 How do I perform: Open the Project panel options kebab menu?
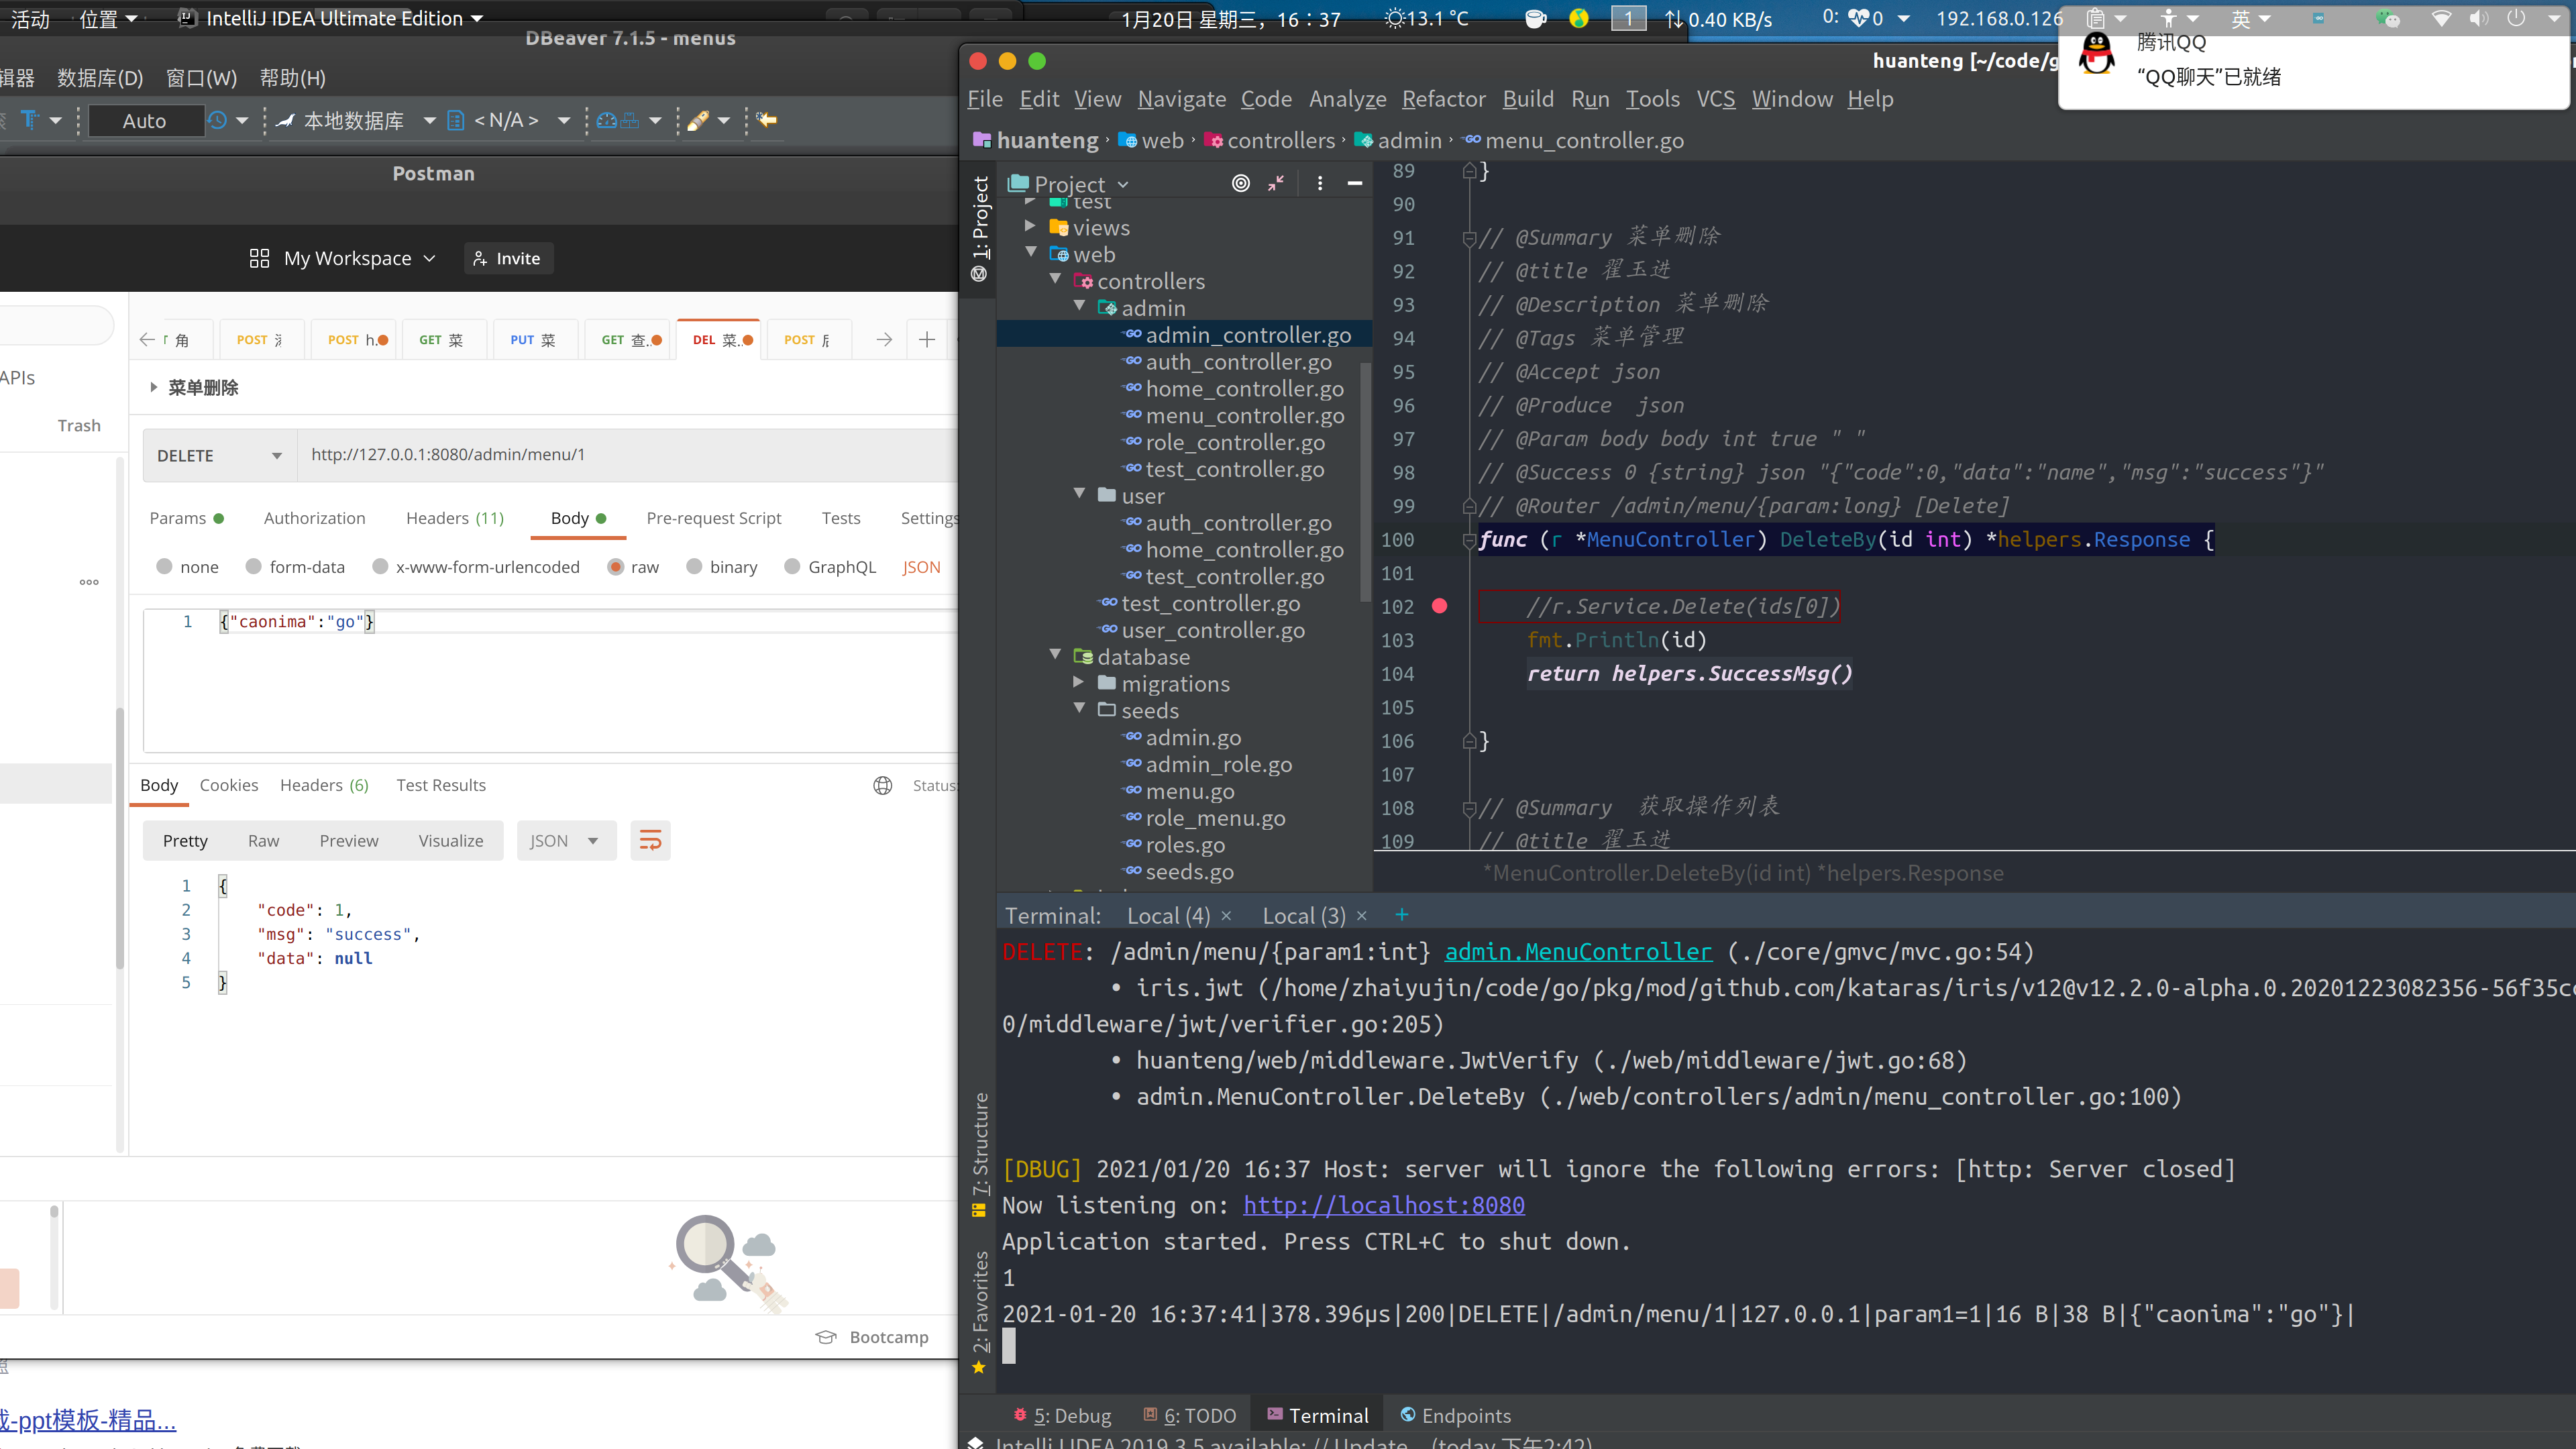(1319, 183)
